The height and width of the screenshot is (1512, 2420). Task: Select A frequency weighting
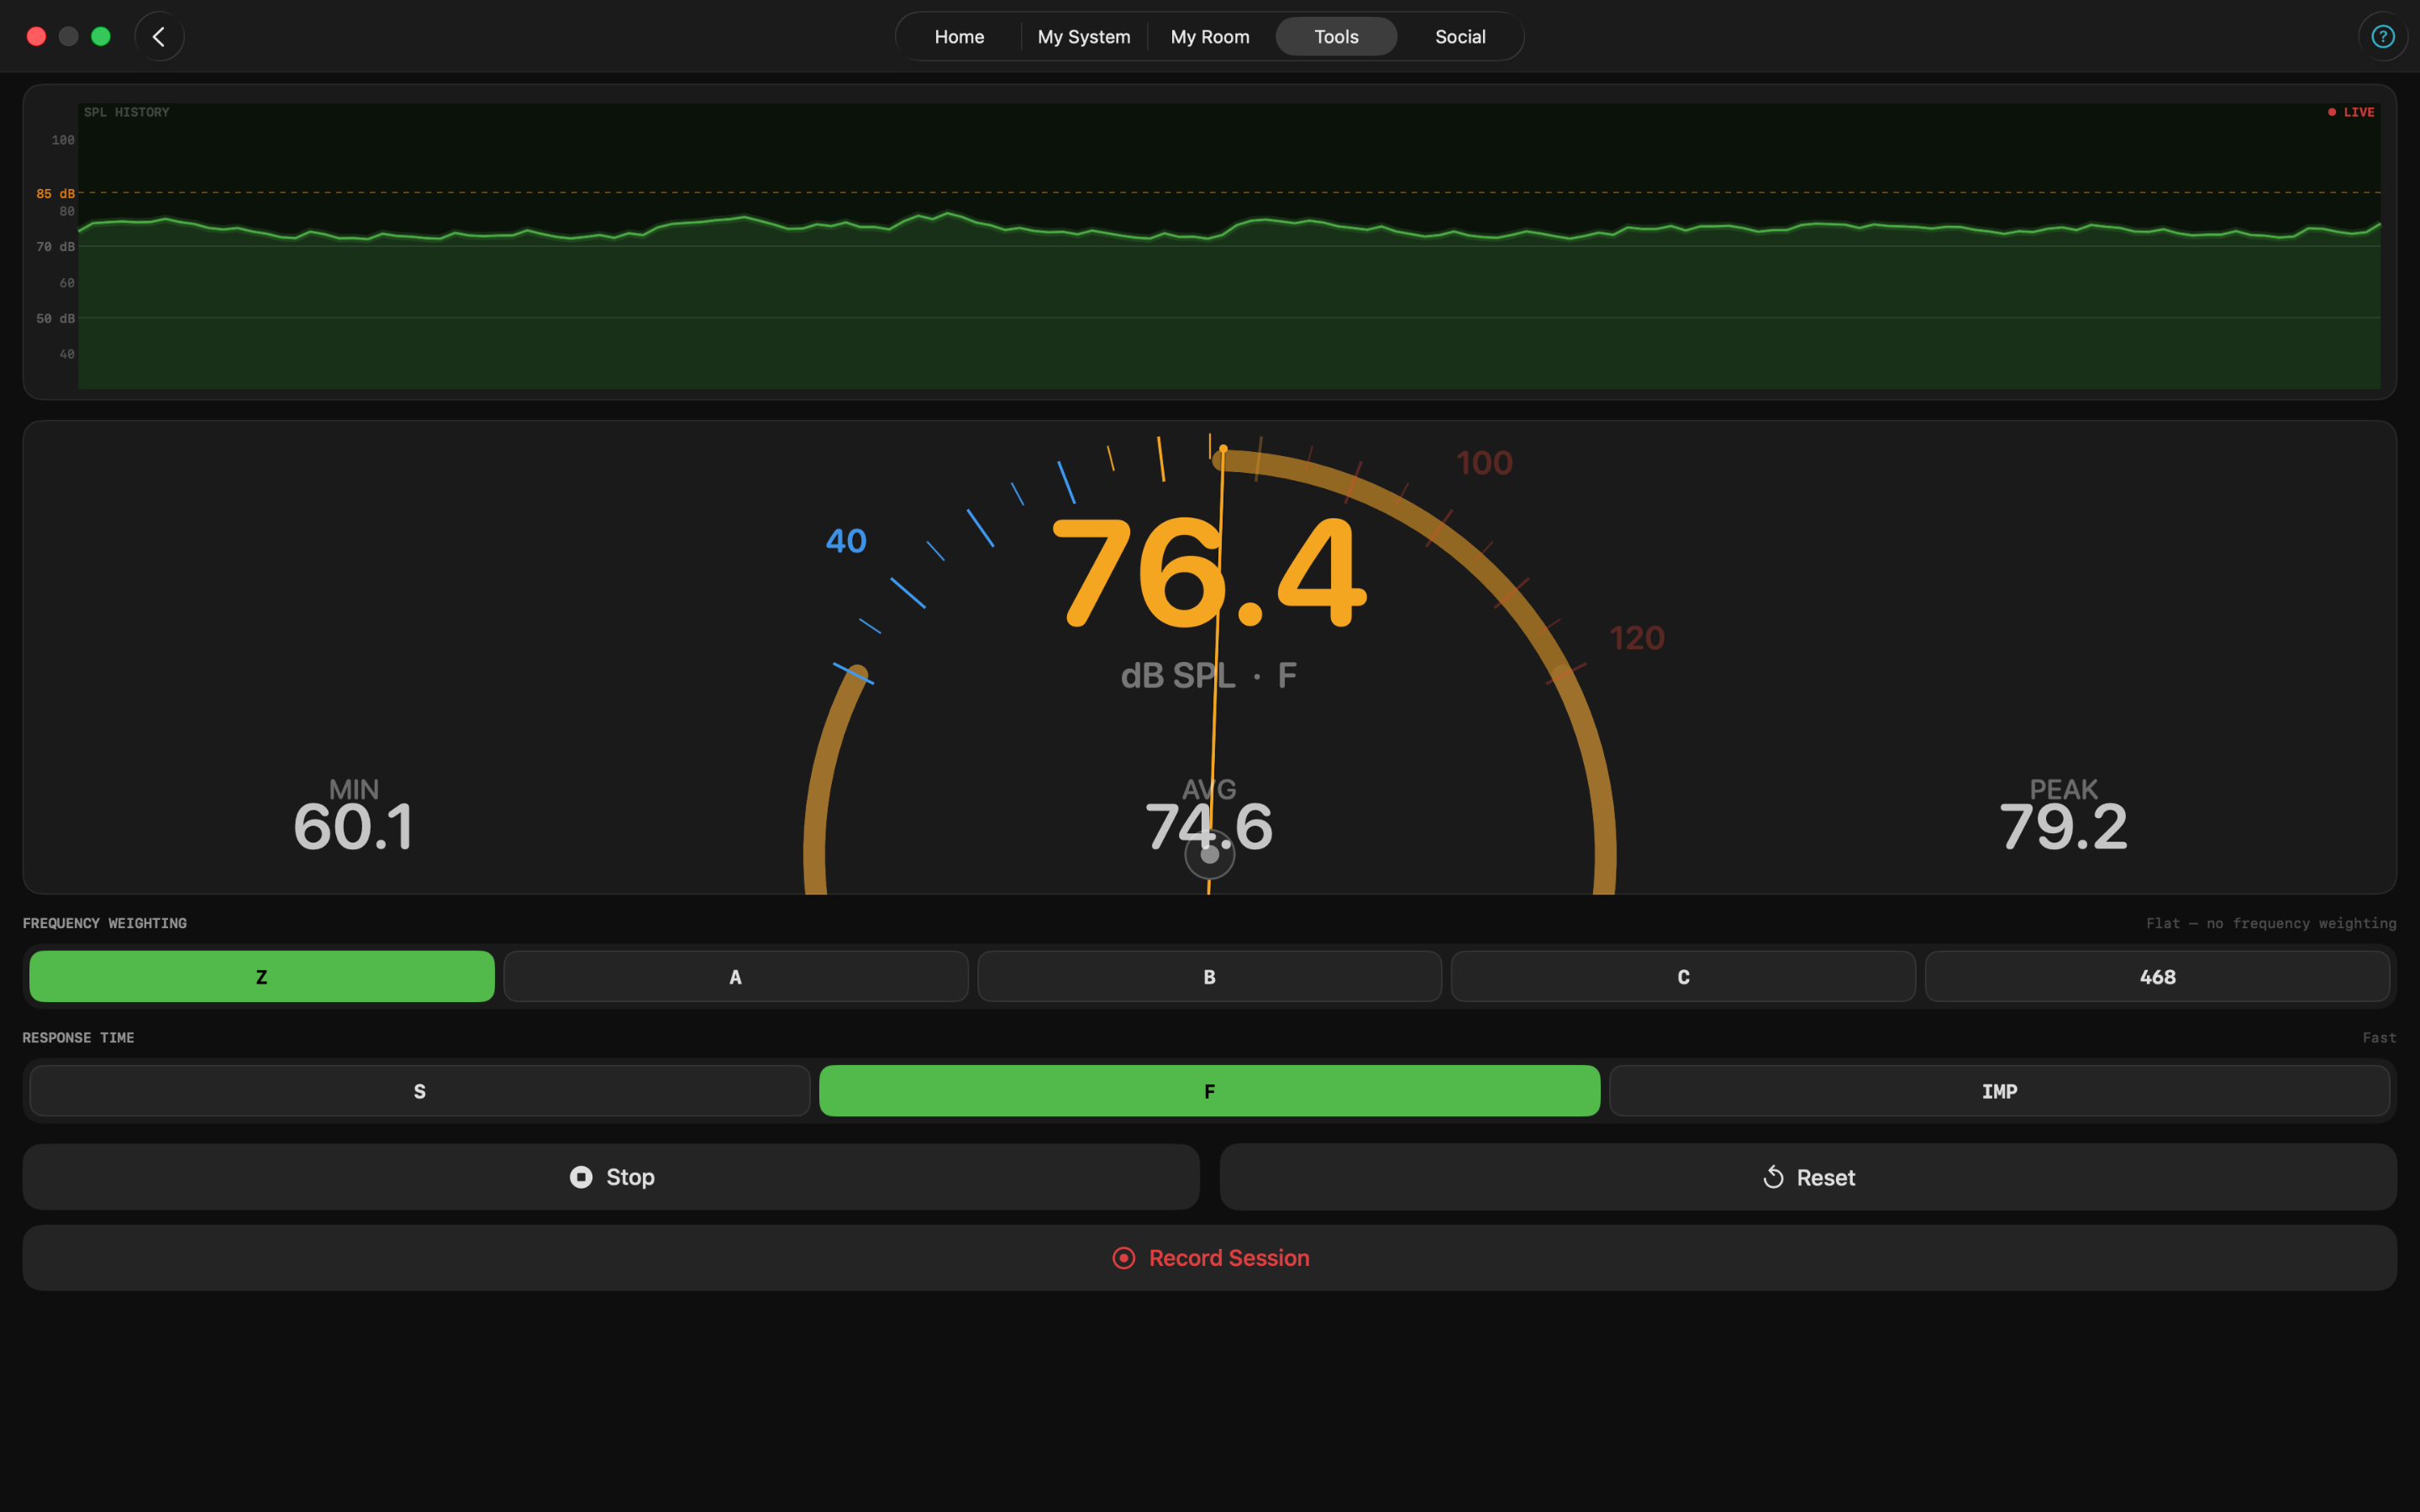736,977
